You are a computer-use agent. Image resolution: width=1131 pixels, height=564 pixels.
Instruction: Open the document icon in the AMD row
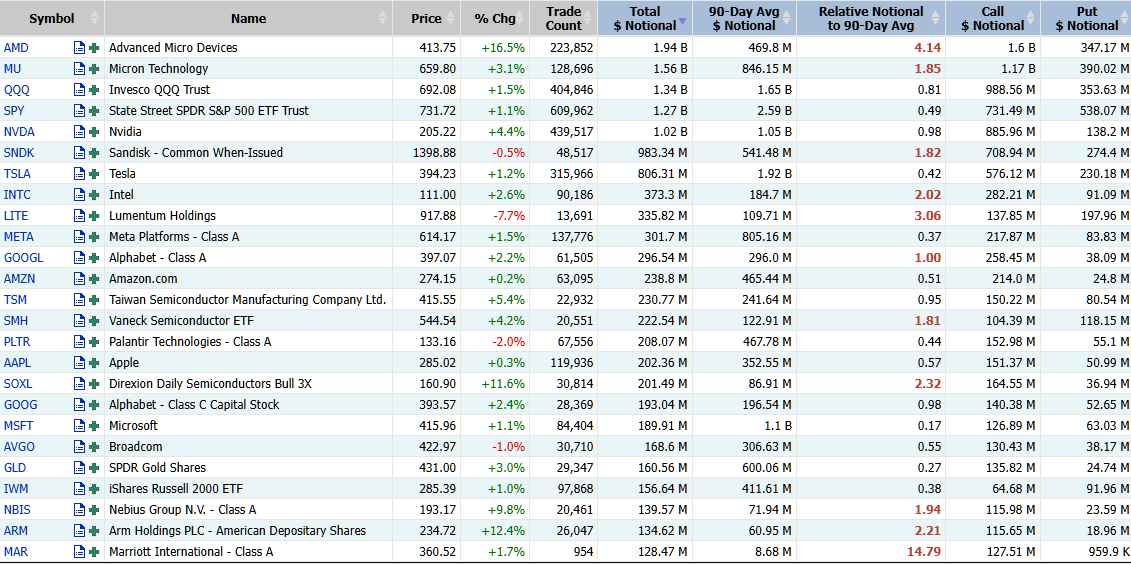tap(79, 48)
